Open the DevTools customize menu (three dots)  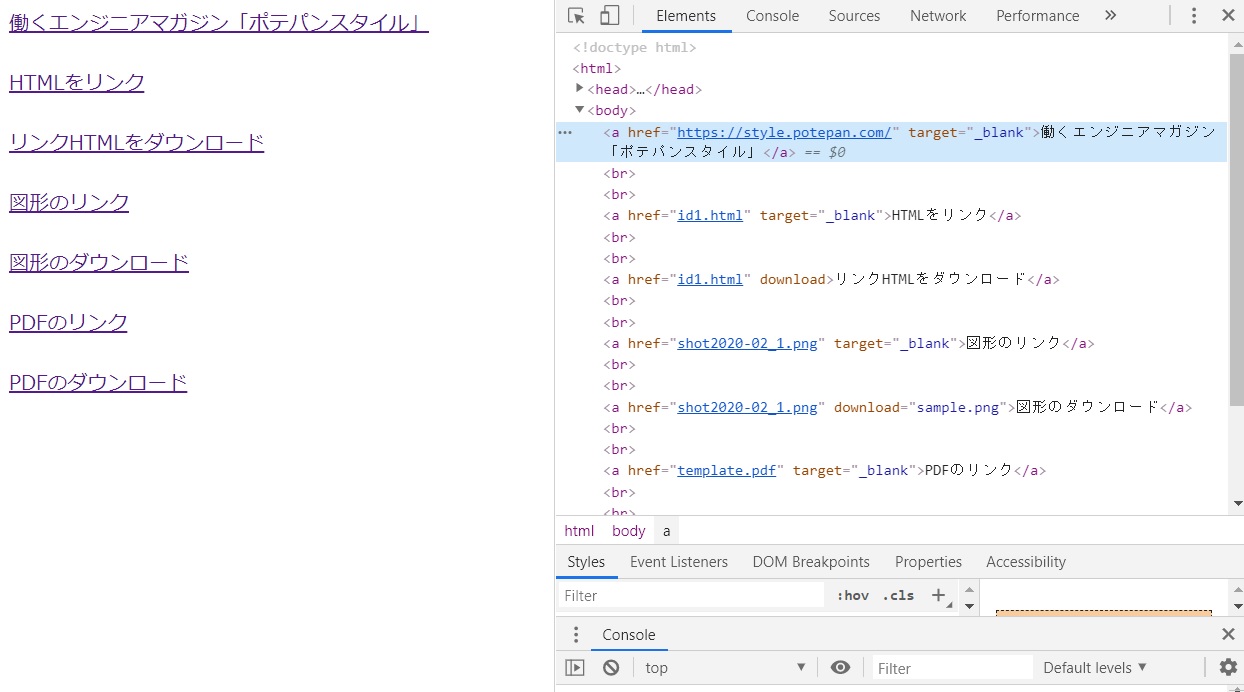[1194, 15]
